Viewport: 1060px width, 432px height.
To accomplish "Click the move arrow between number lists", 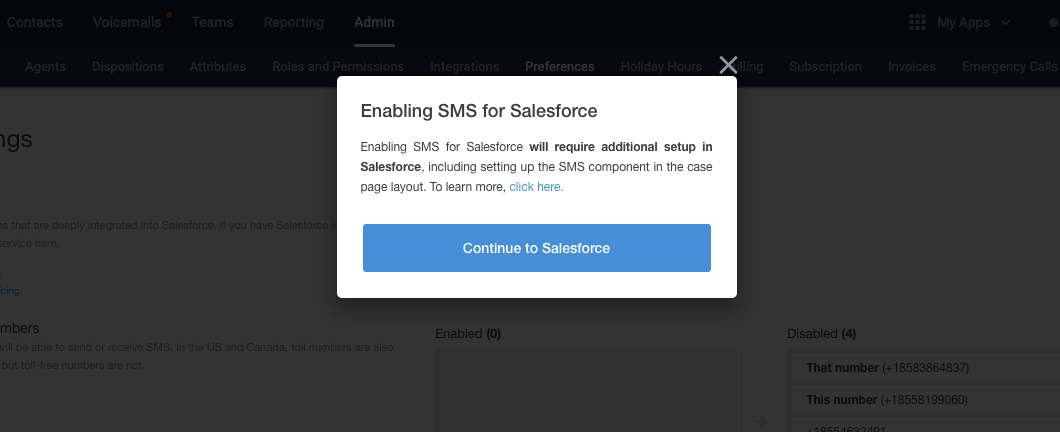I will pyautogui.click(x=761, y=422).
